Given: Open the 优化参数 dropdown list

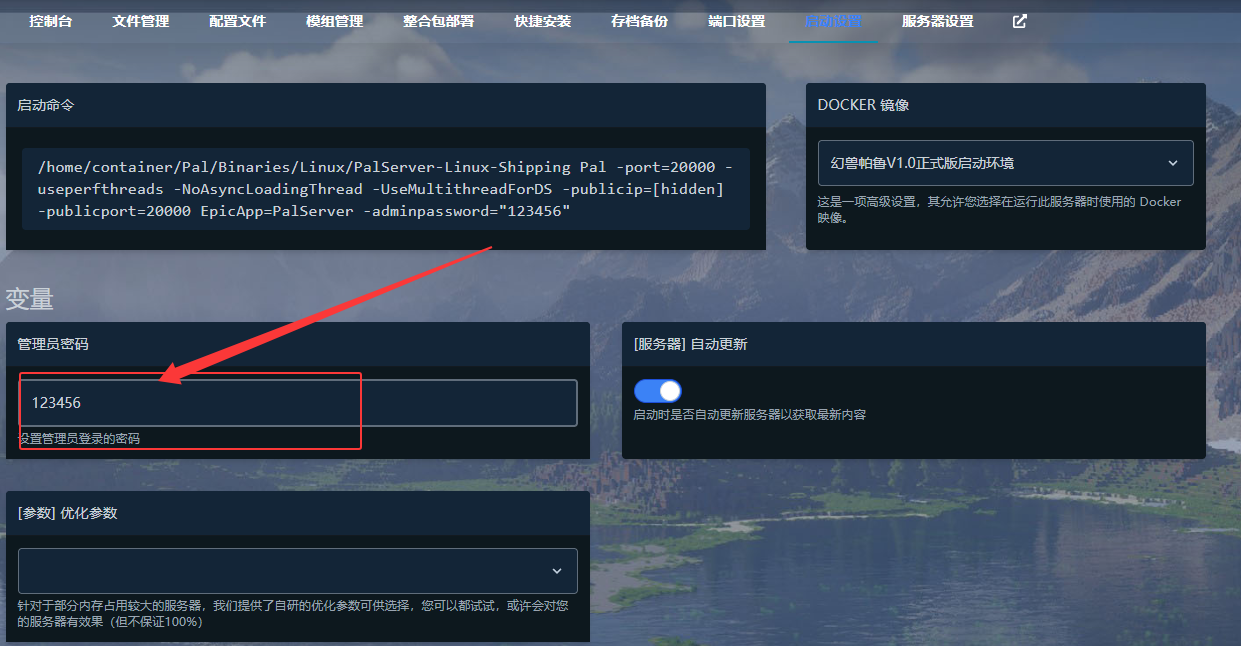Looking at the screenshot, I should pyautogui.click(x=298, y=571).
